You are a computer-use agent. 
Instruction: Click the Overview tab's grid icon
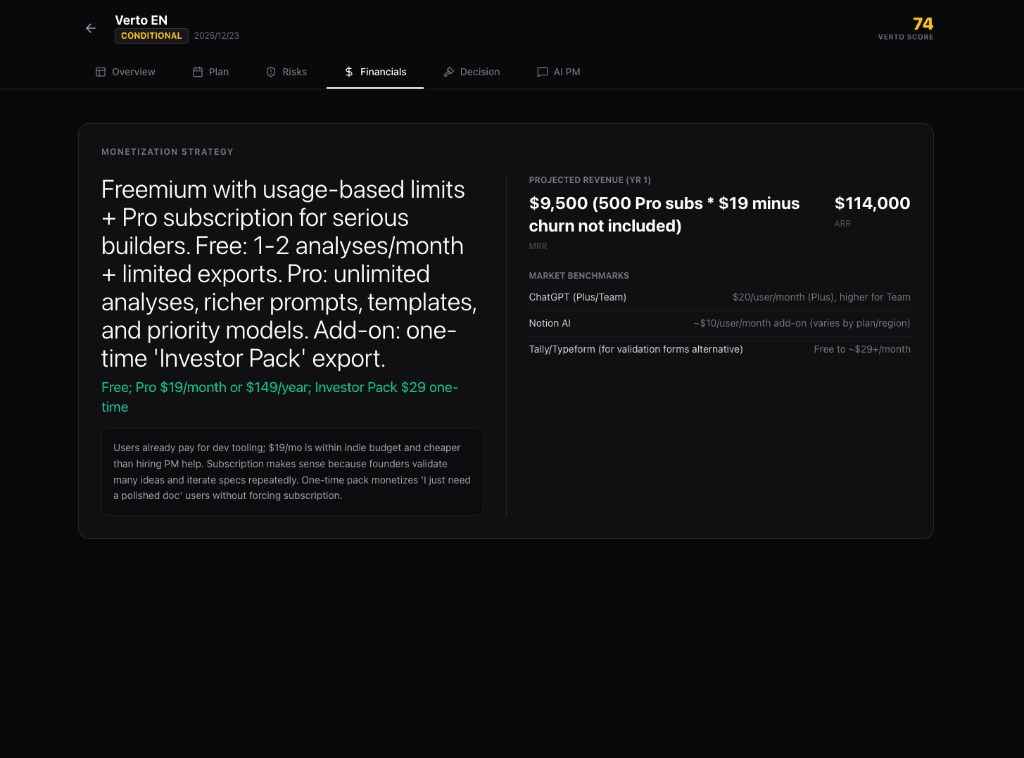[x=100, y=72]
